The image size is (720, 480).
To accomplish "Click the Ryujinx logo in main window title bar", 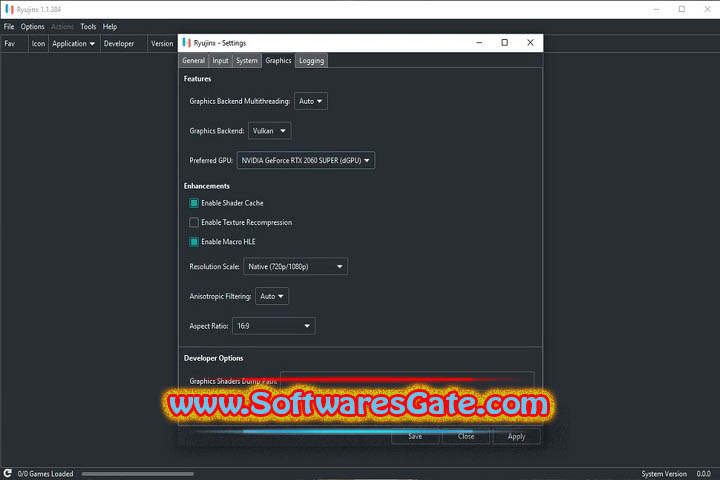I will point(9,9).
